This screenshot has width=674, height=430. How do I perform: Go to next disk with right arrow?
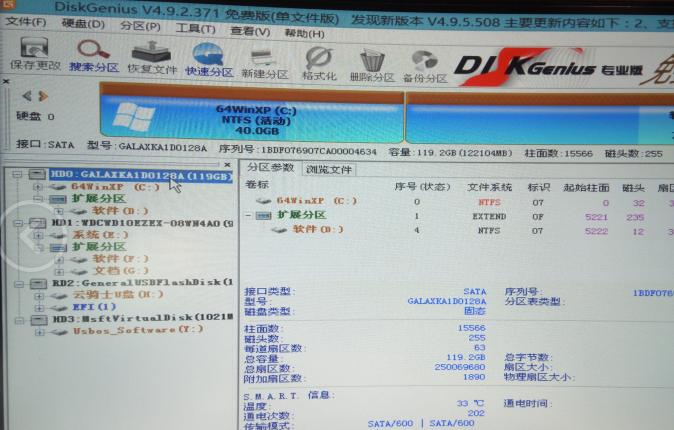(x=43, y=96)
